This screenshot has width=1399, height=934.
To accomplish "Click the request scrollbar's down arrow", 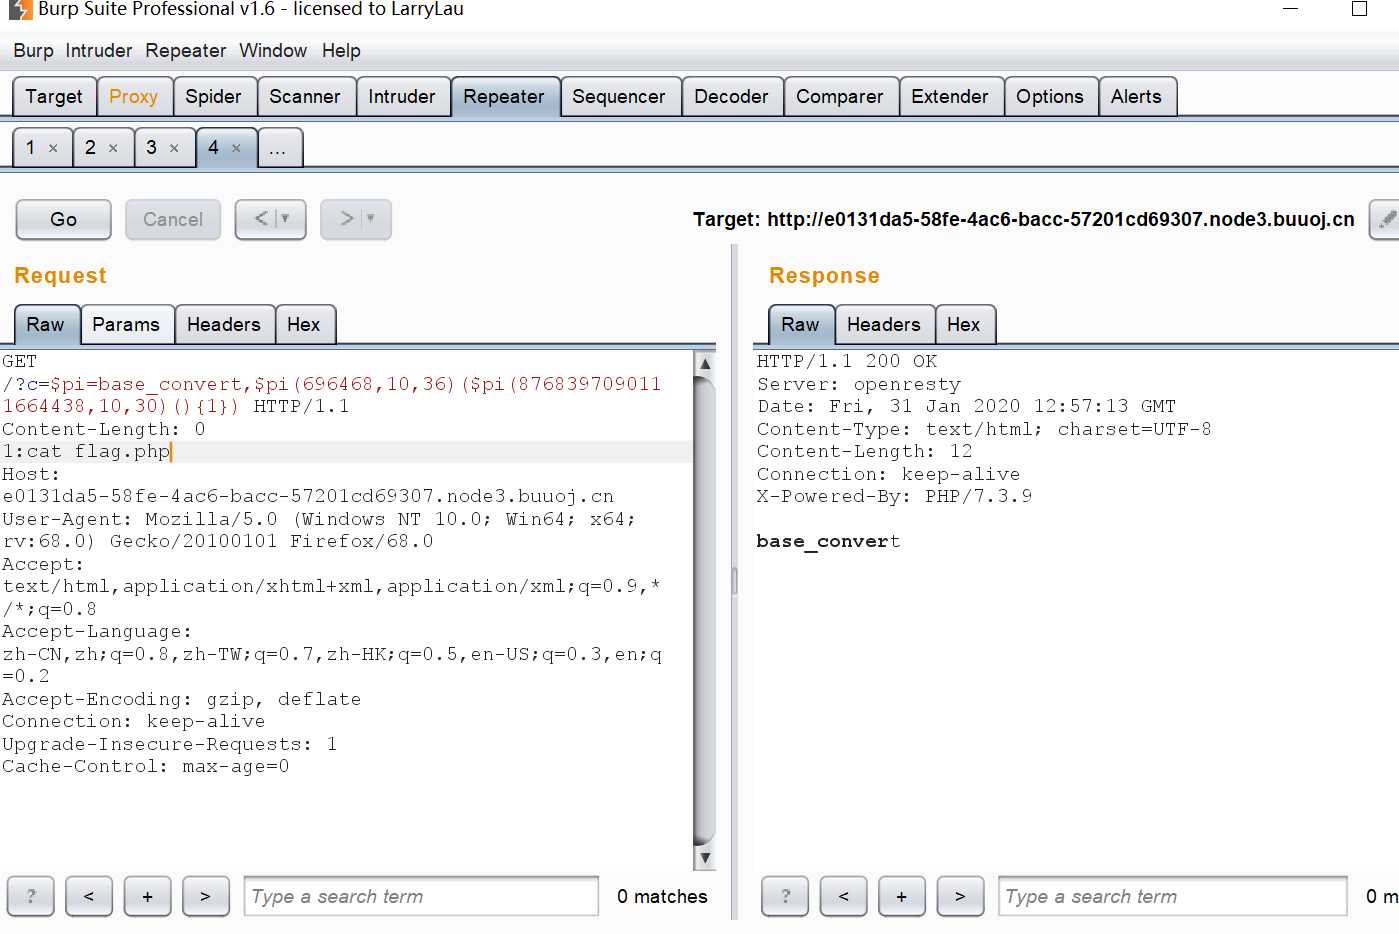I will (705, 857).
